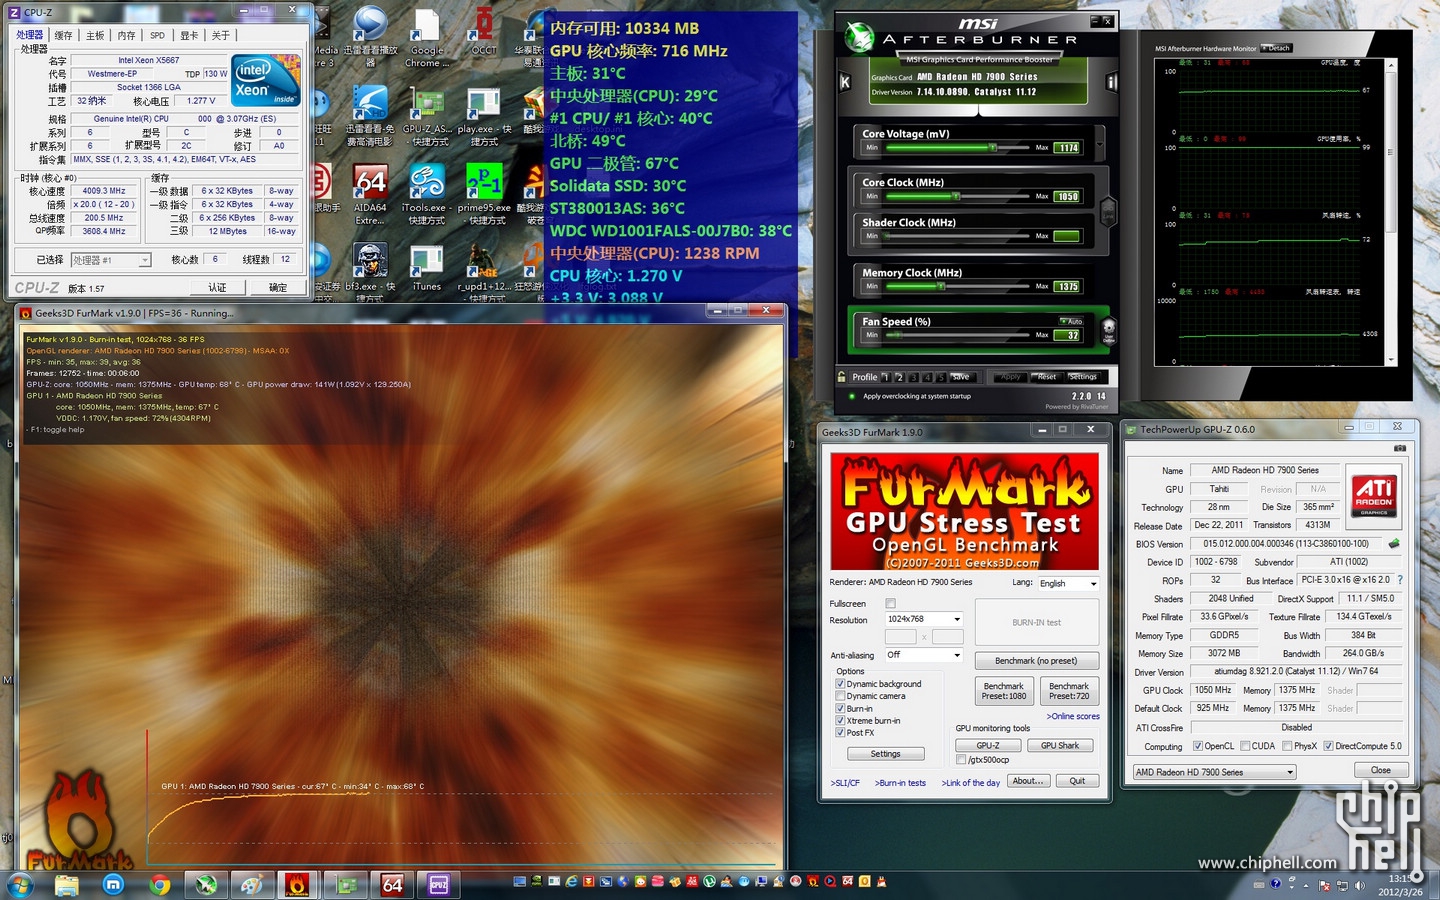The width and height of the screenshot is (1440, 900).
Task: Open FurMark Lang dropdown
Action: coord(1068,583)
